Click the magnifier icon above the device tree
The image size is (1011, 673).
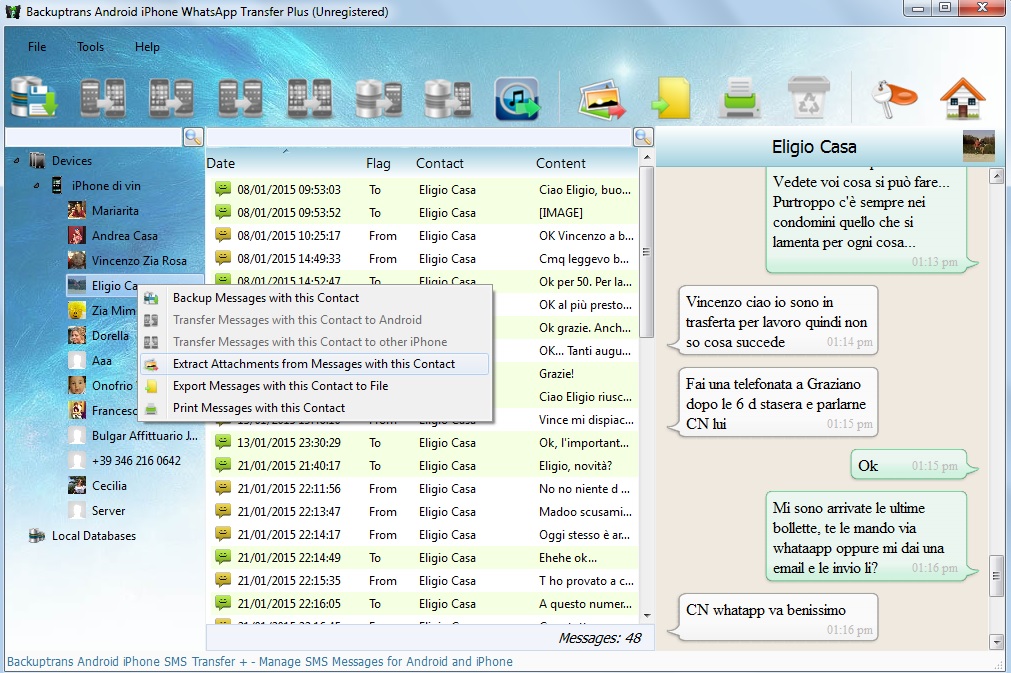(x=193, y=137)
